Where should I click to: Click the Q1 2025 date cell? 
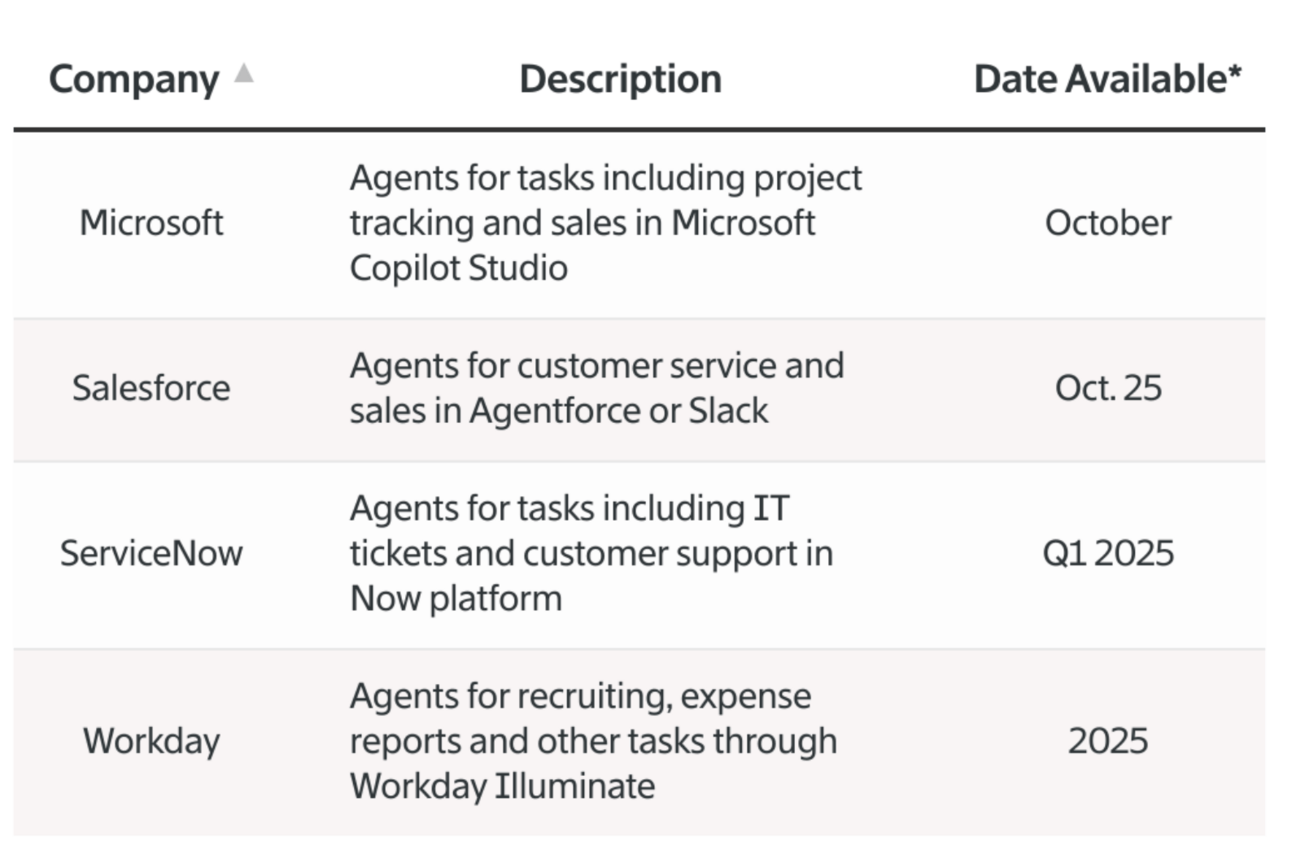point(1108,553)
